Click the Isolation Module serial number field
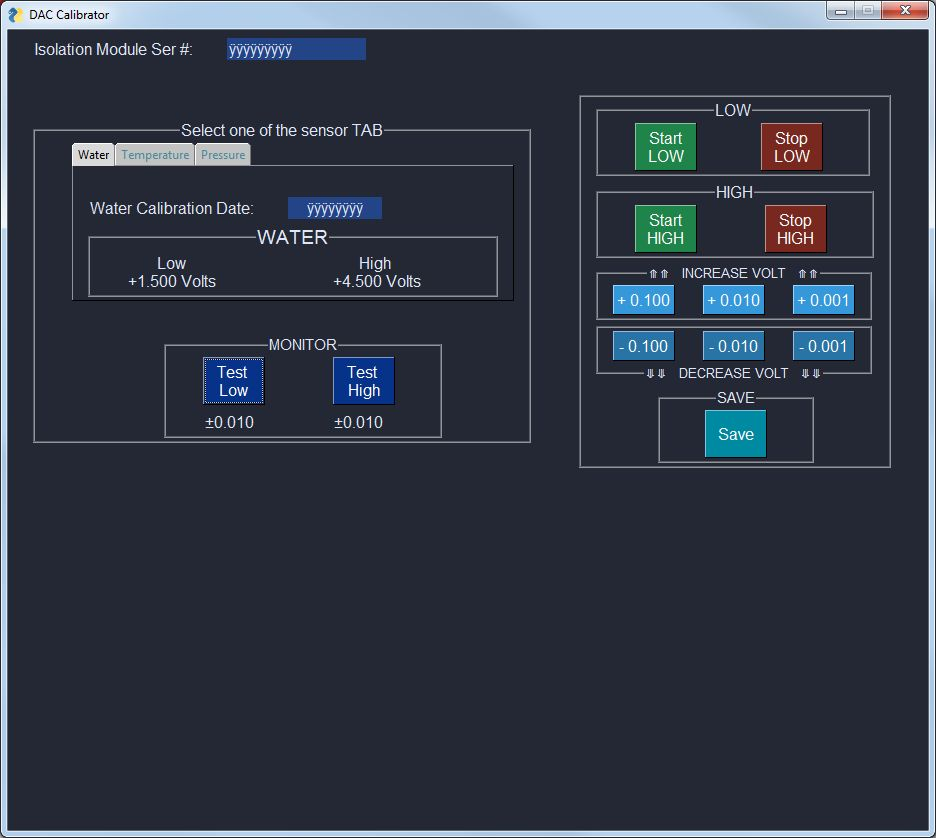 pyautogui.click(x=296, y=50)
